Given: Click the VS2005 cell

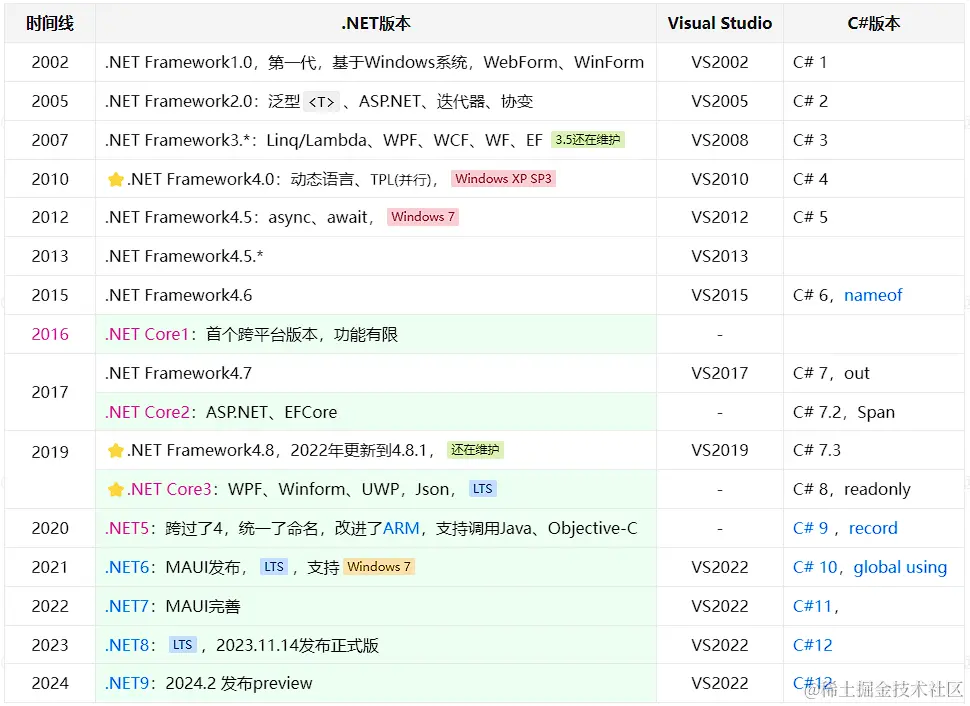Looking at the screenshot, I should 720,101.
